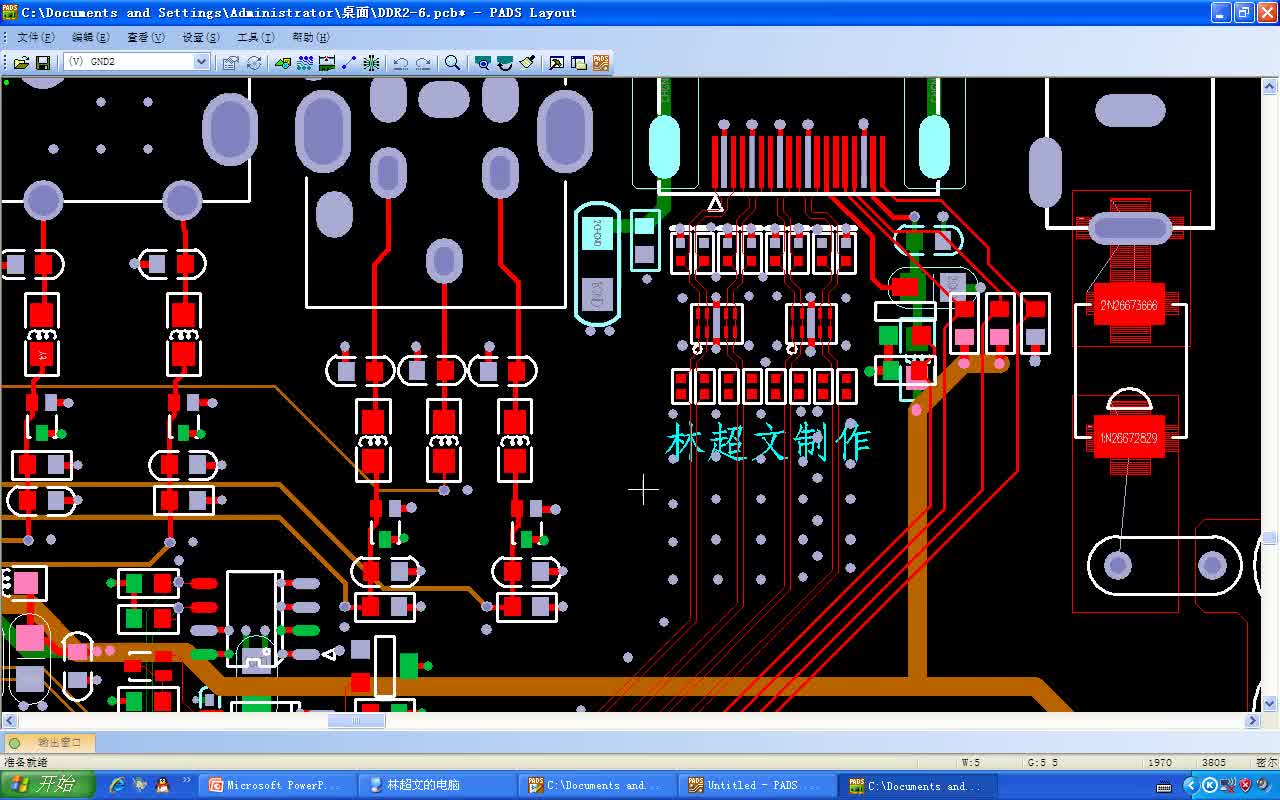Click the 林超文制作 text on board
This screenshot has height=800, width=1280.
(768, 443)
